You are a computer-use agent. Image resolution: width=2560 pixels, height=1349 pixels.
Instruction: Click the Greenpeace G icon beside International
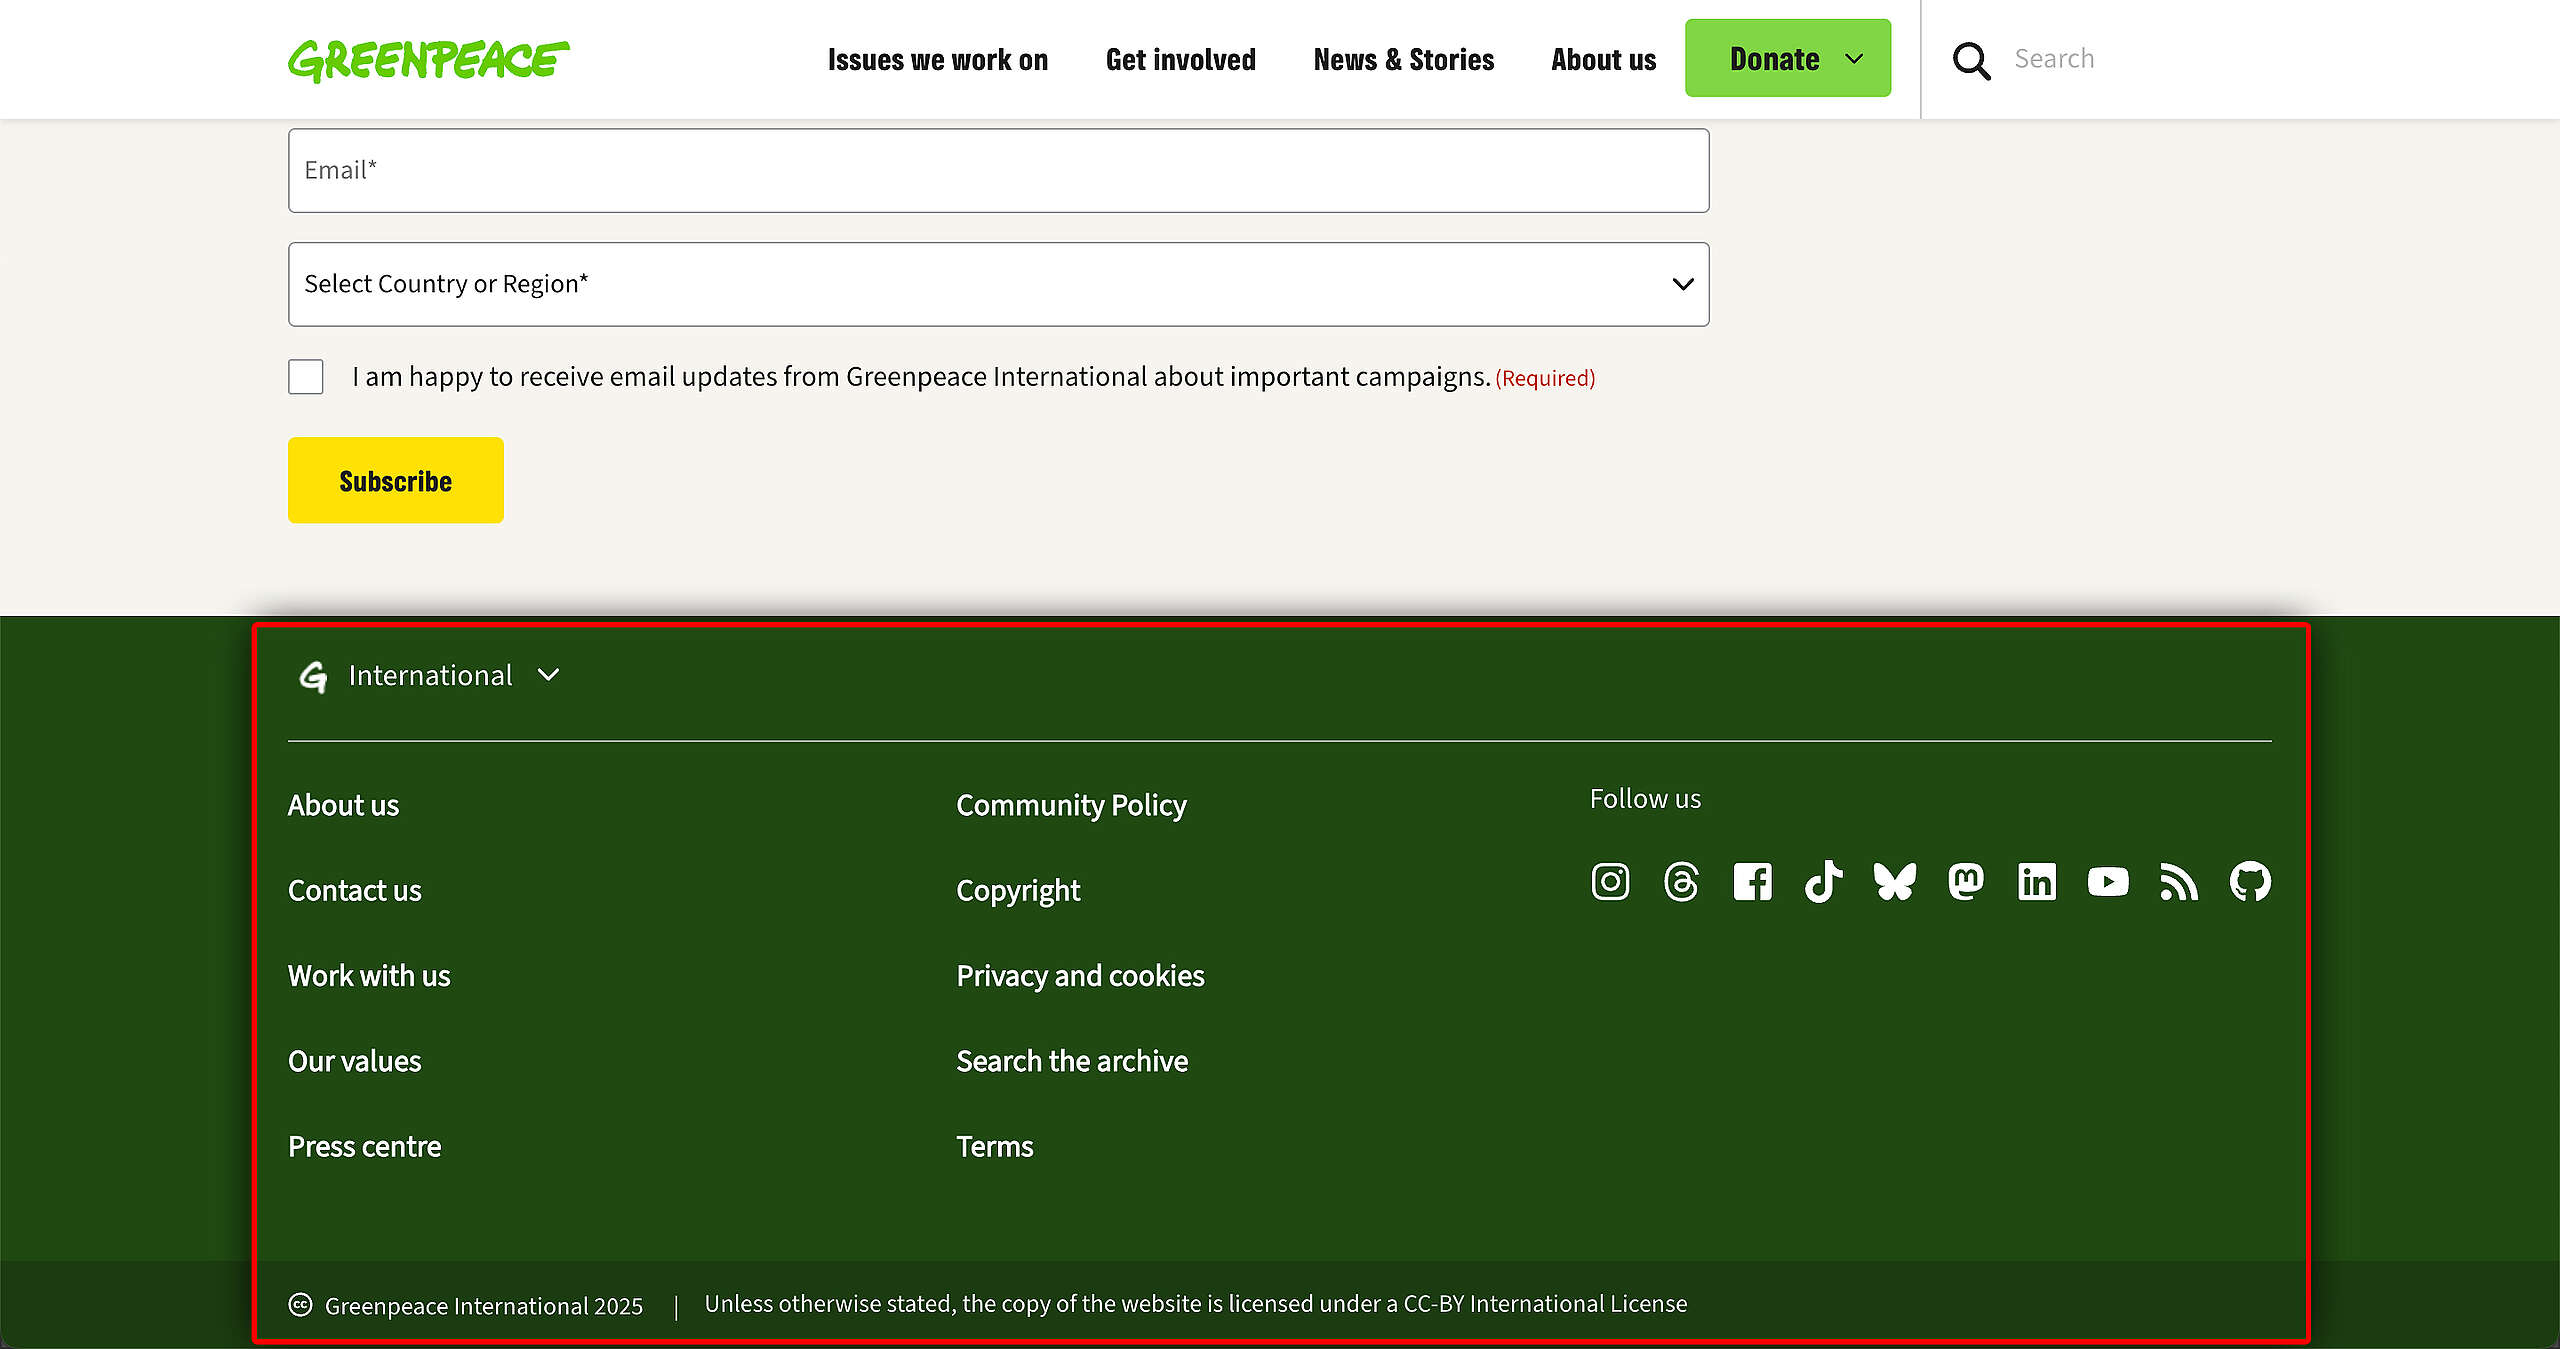point(313,677)
